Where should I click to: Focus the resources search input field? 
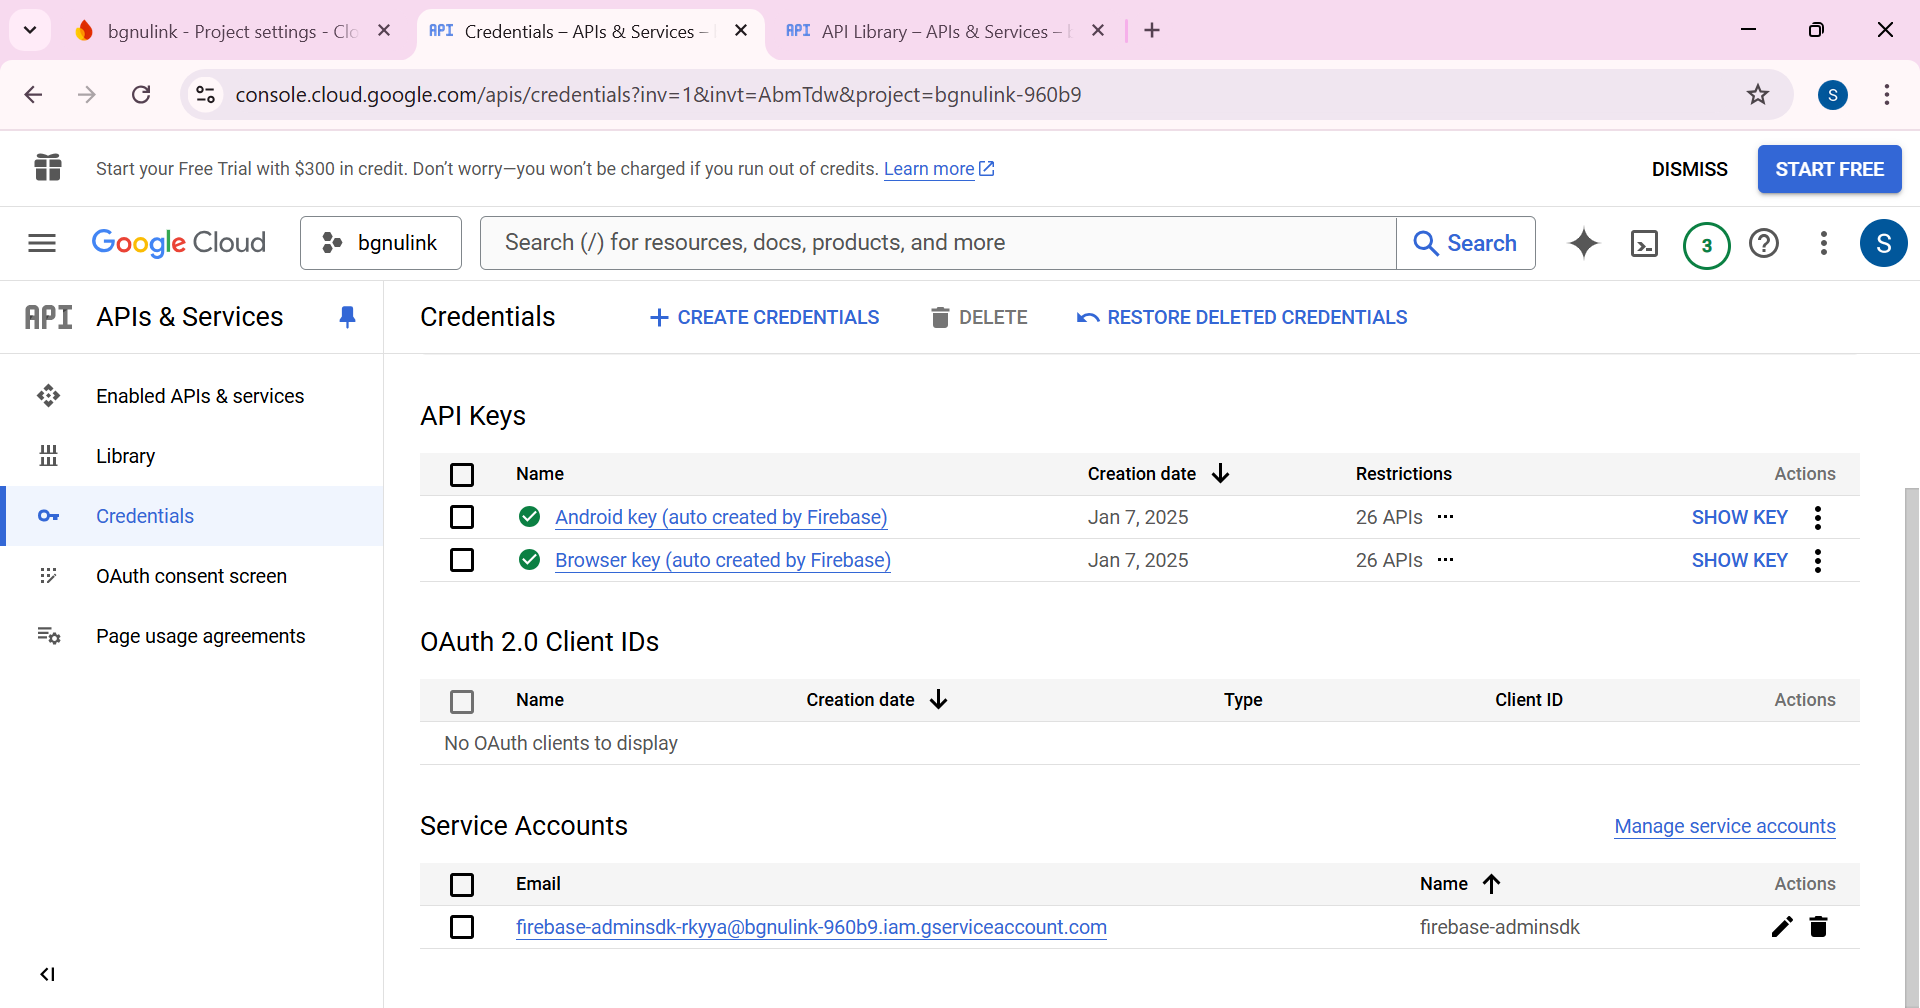tap(938, 243)
